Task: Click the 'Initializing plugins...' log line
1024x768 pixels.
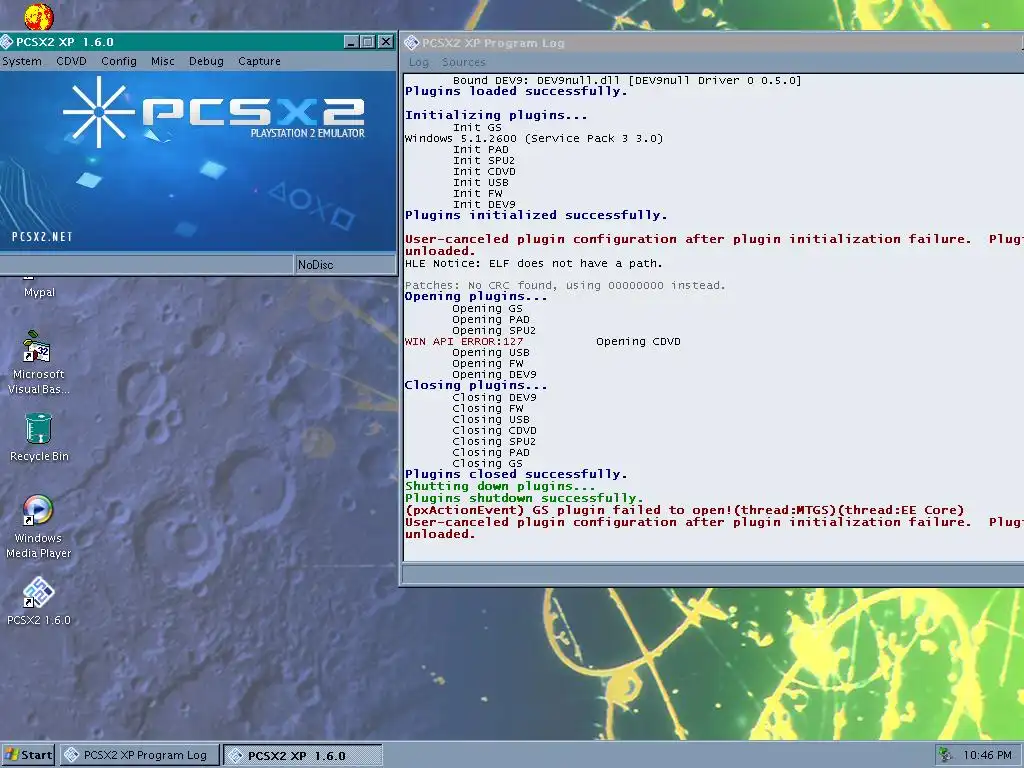Action: point(496,115)
